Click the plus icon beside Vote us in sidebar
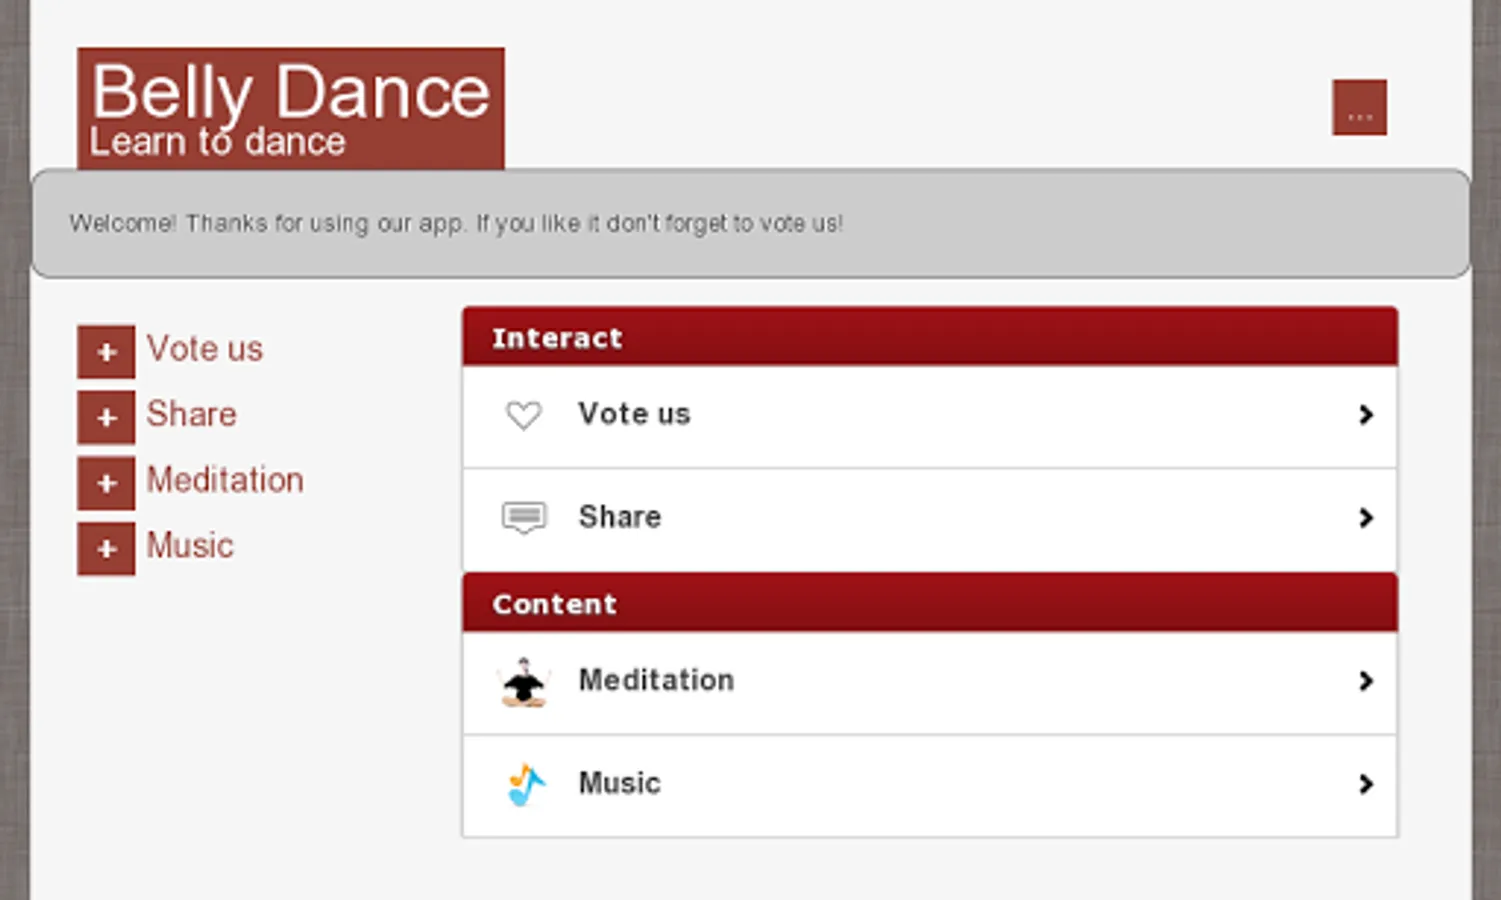The height and width of the screenshot is (900, 1501). [x=105, y=351]
